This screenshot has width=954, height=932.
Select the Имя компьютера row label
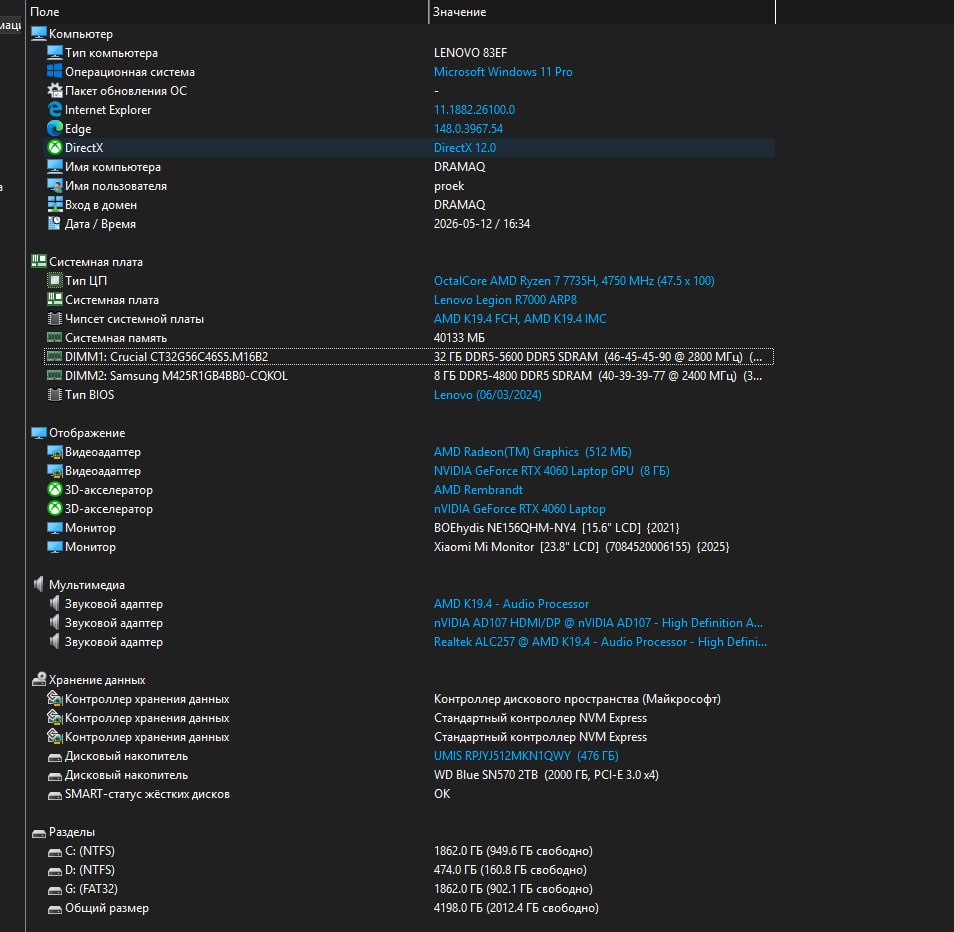click(x=113, y=167)
